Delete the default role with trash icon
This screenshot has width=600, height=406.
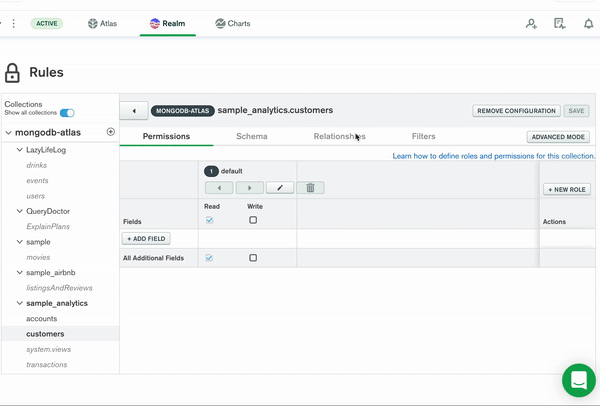[310, 188]
